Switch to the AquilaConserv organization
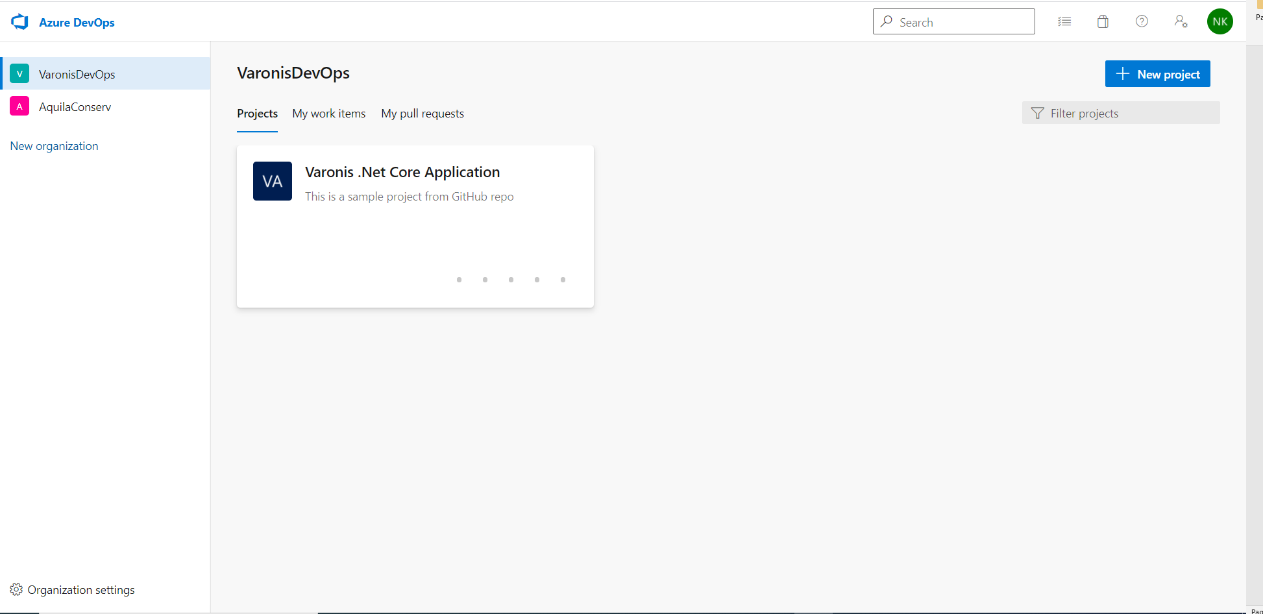Screen dimensions: 1263x614 (x=74, y=106)
